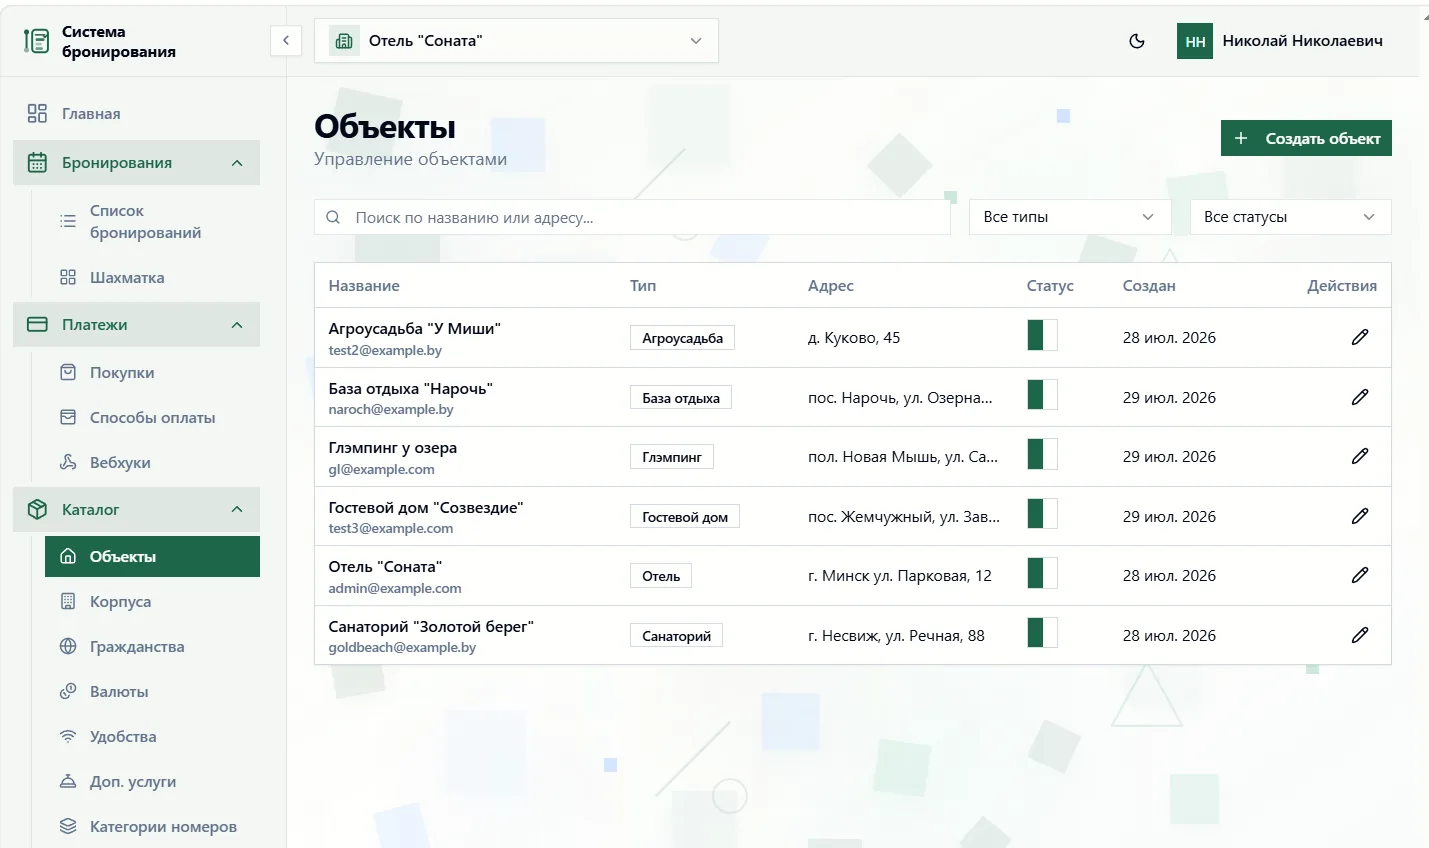Screen dimensions: 1429x848
Task: Select the Объекты menu item
Action: pyautogui.click(x=152, y=557)
